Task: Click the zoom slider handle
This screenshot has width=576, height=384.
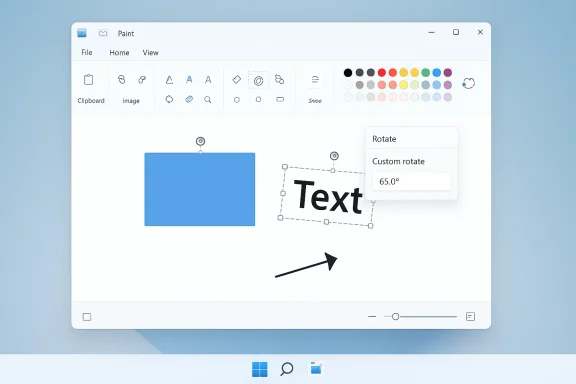Action: pyautogui.click(x=395, y=316)
